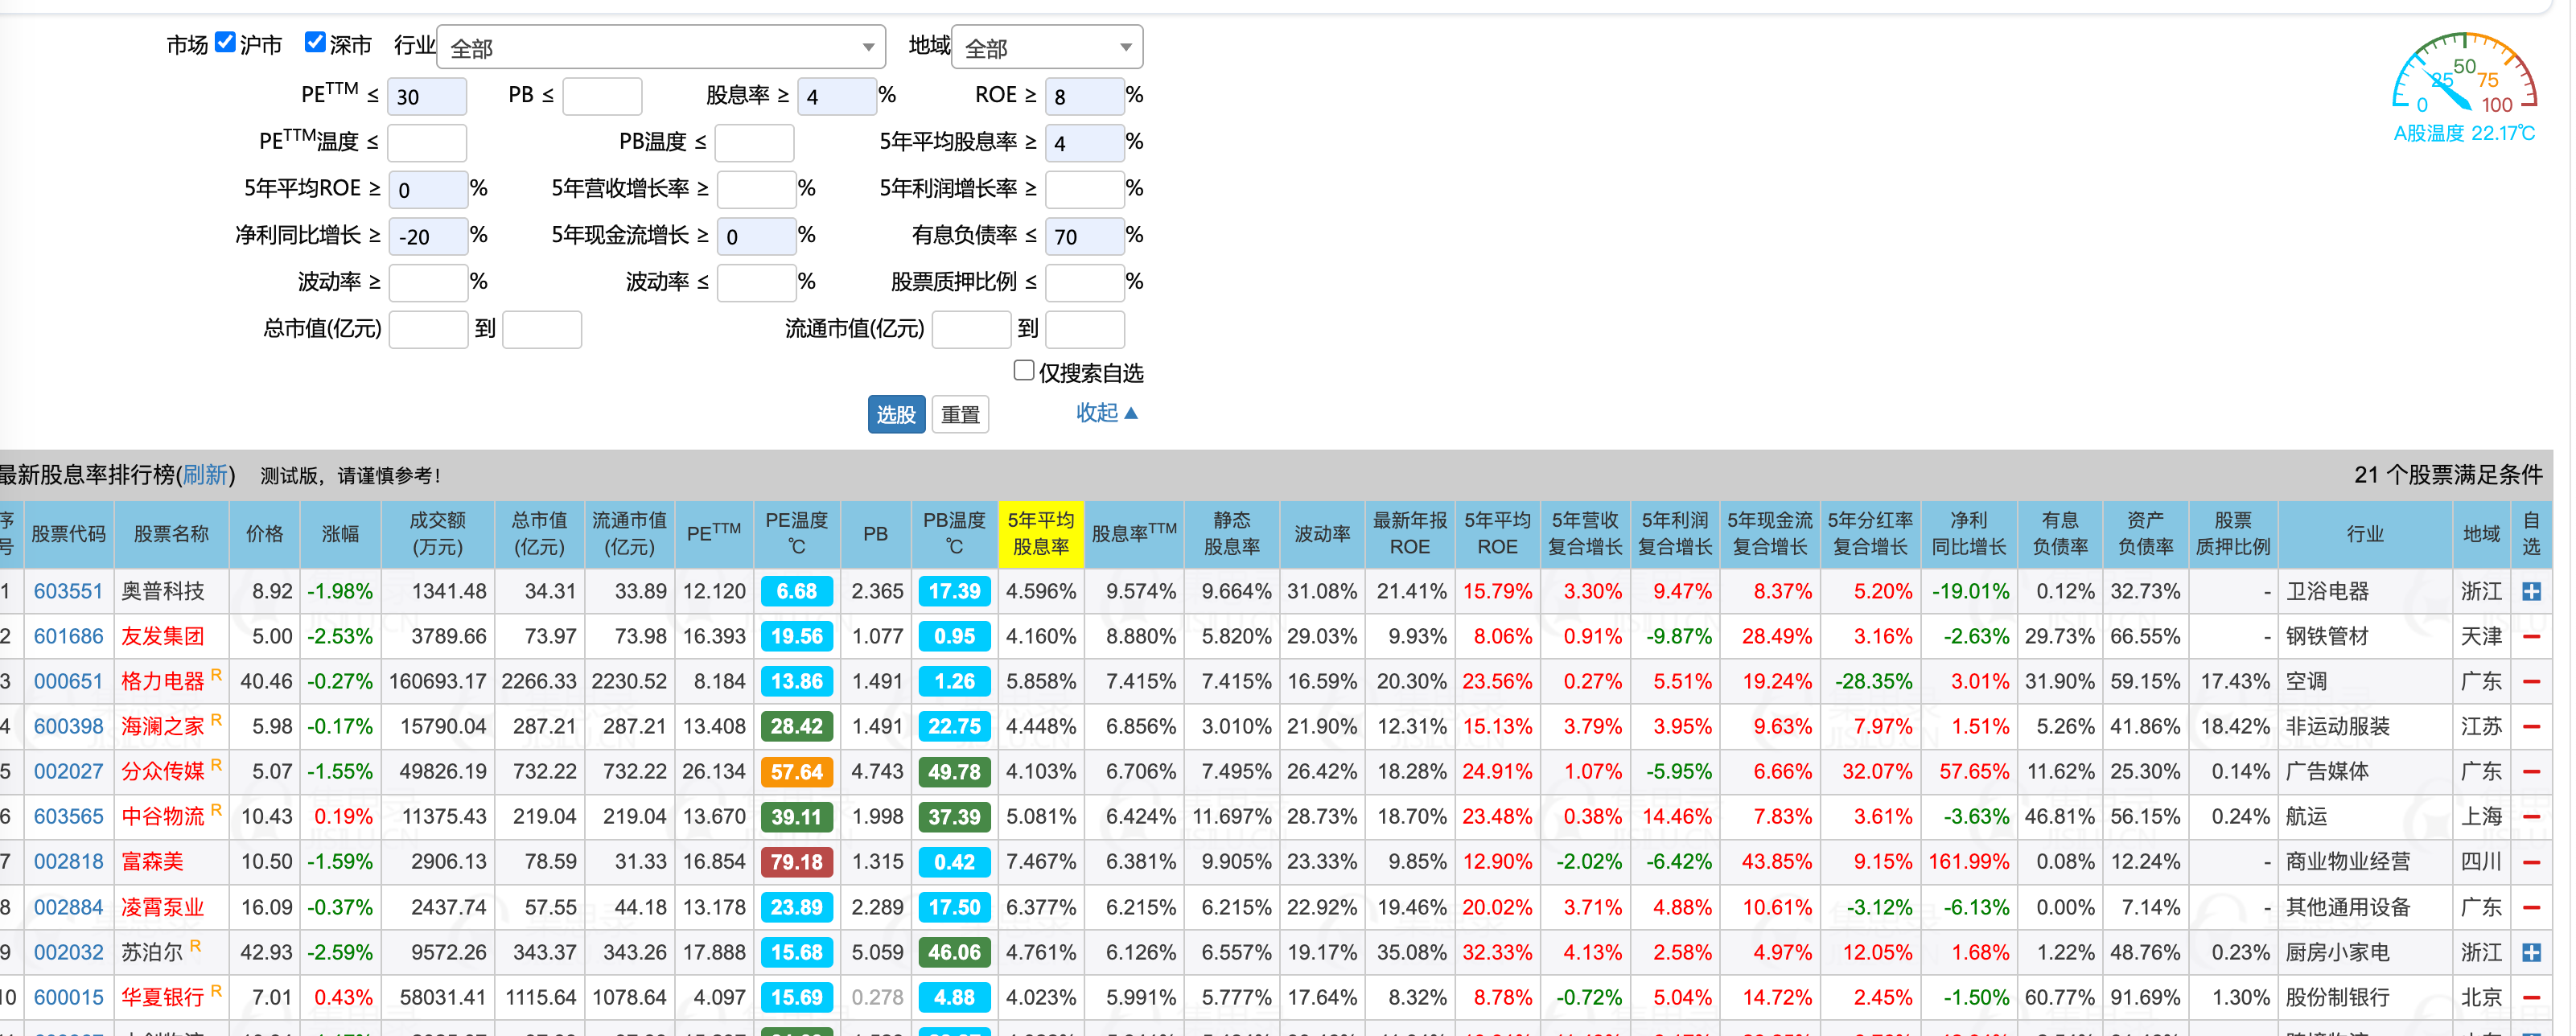
Task: Focus the ROE ≥ input field
Action: tap(1086, 96)
